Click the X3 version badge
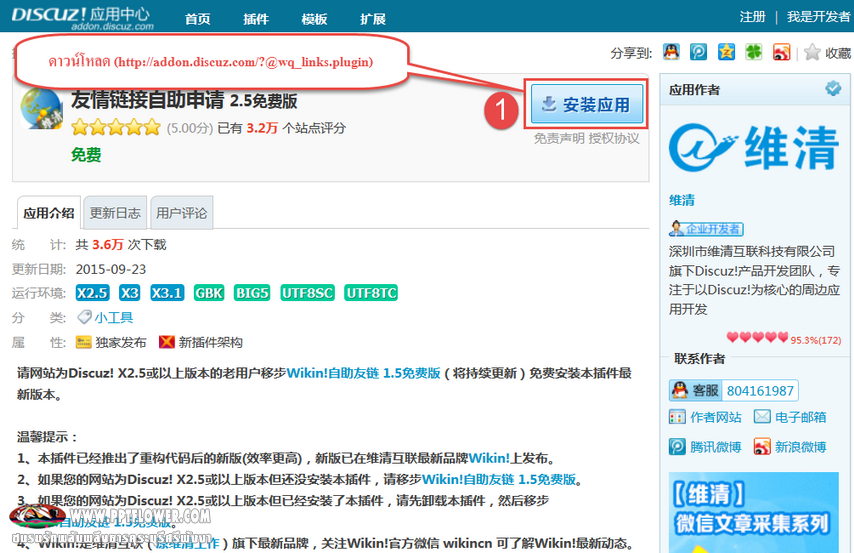The width and height of the screenshot is (854, 553). coord(130,293)
